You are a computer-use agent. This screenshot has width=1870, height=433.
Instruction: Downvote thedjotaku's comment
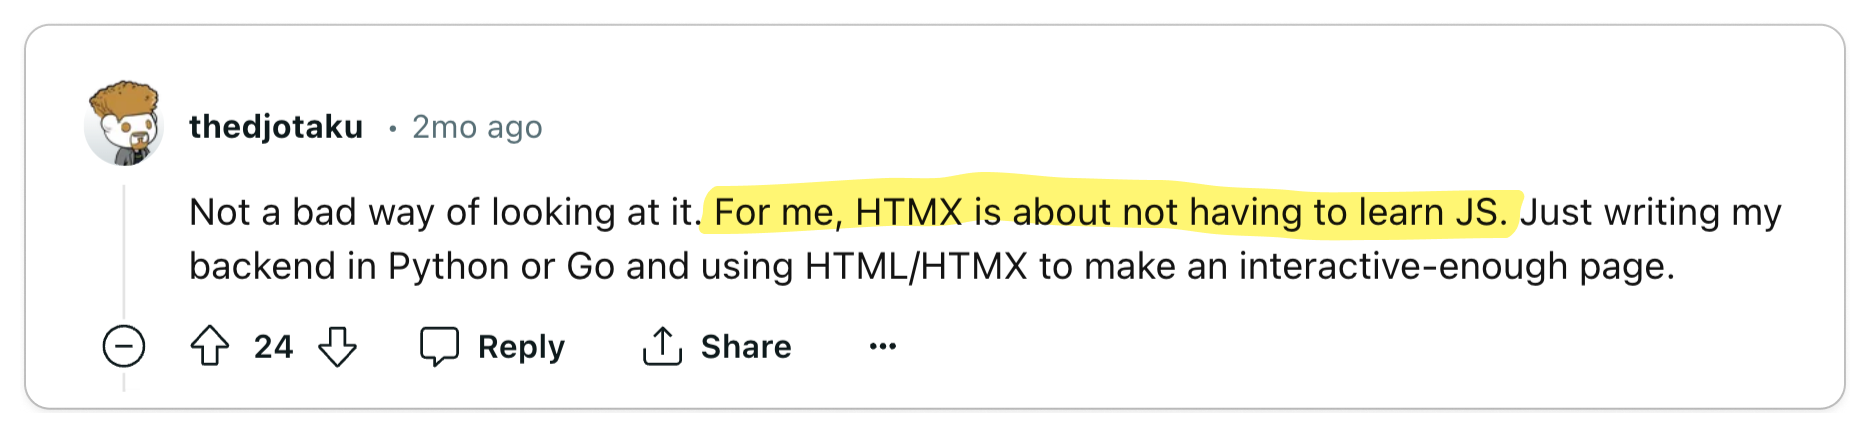click(x=337, y=347)
